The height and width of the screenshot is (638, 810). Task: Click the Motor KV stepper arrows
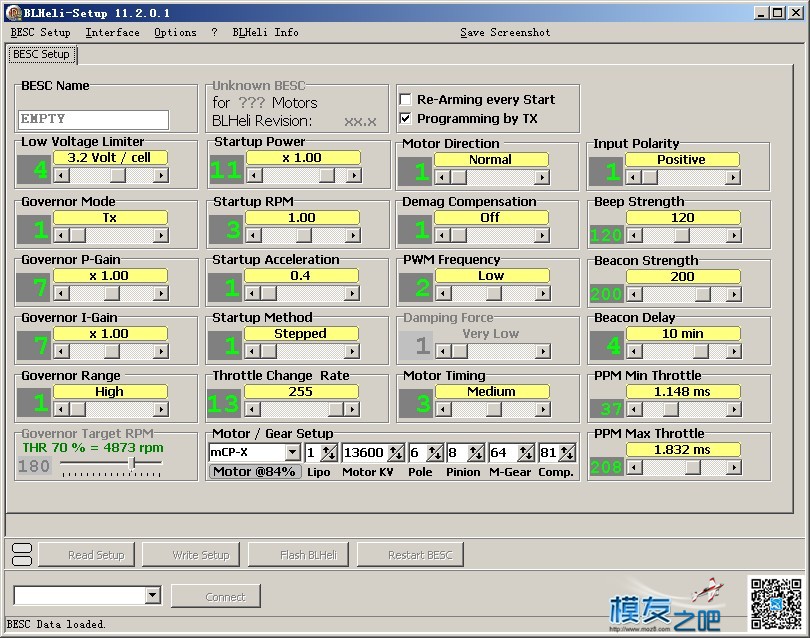click(x=396, y=453)
